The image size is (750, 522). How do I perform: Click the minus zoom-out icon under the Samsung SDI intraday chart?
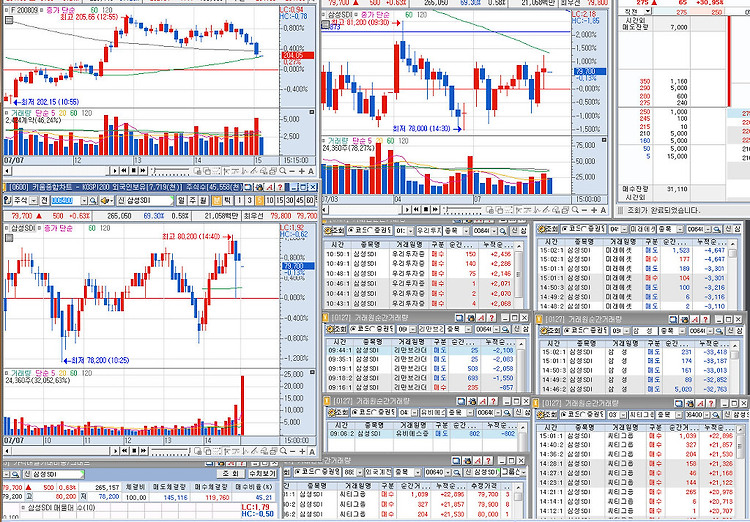(293, 451)
